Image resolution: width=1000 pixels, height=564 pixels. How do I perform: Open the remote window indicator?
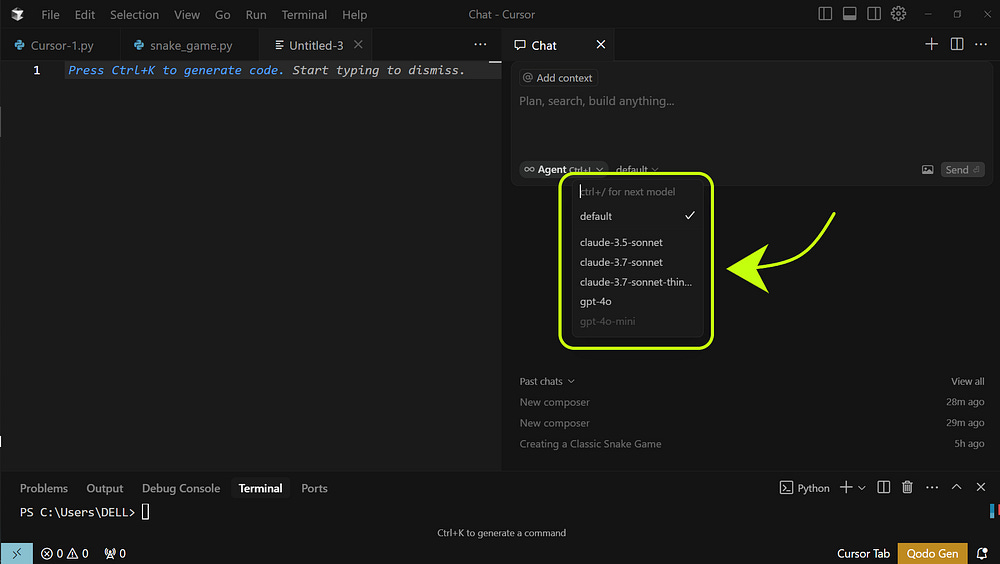coord(17,553)
